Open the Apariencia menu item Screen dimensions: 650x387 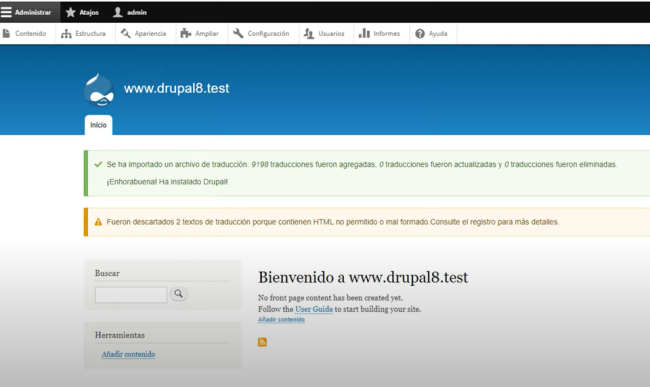[x=143, y=34]
